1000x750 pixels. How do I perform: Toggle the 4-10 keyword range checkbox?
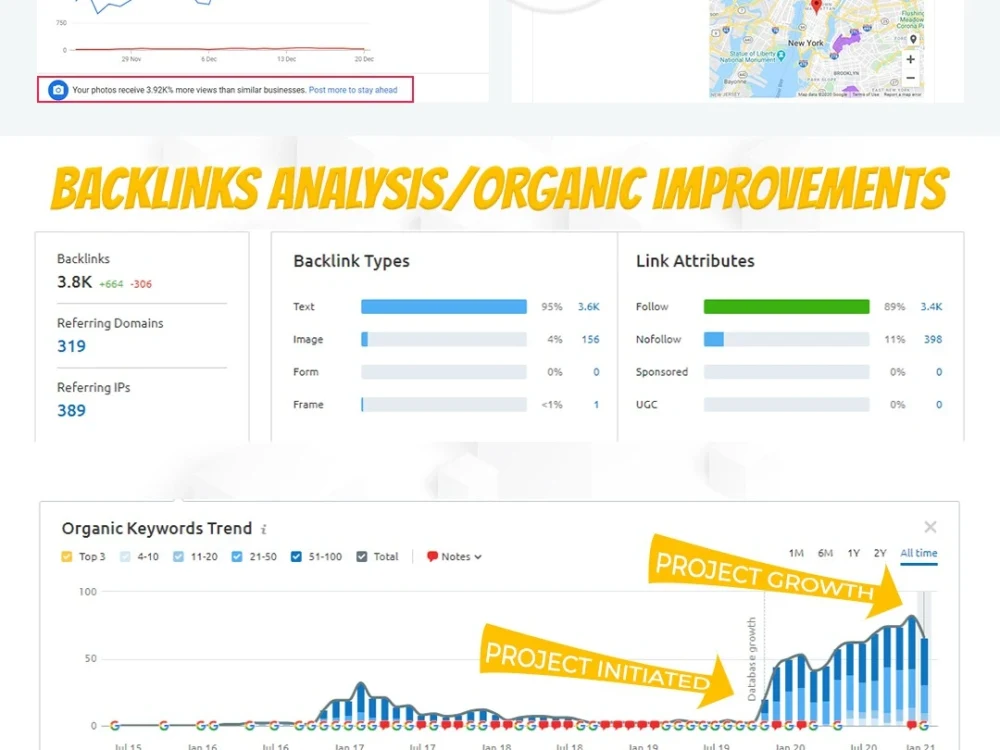click(125, 556)
